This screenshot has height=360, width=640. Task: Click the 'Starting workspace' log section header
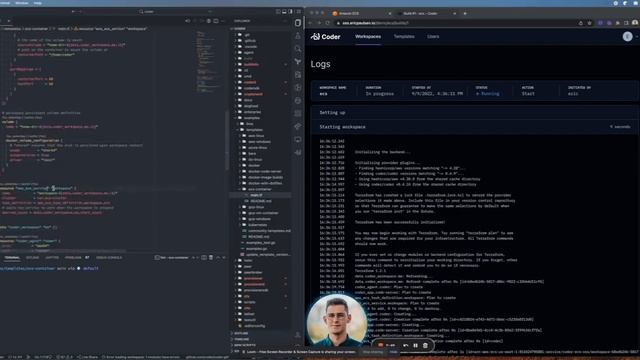tap(475, 127)
